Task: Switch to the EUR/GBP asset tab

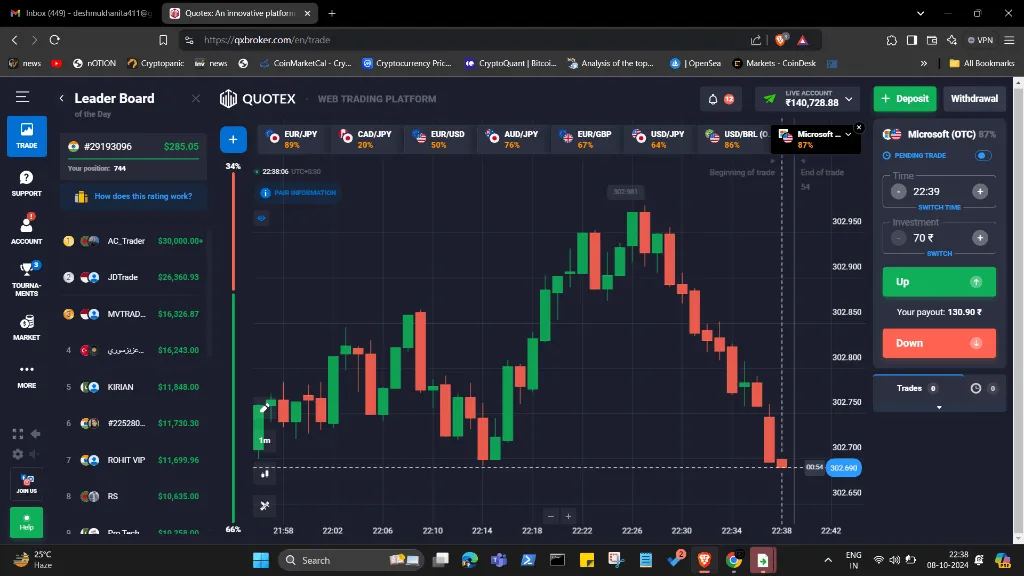Action: click(x=585, y=139)
